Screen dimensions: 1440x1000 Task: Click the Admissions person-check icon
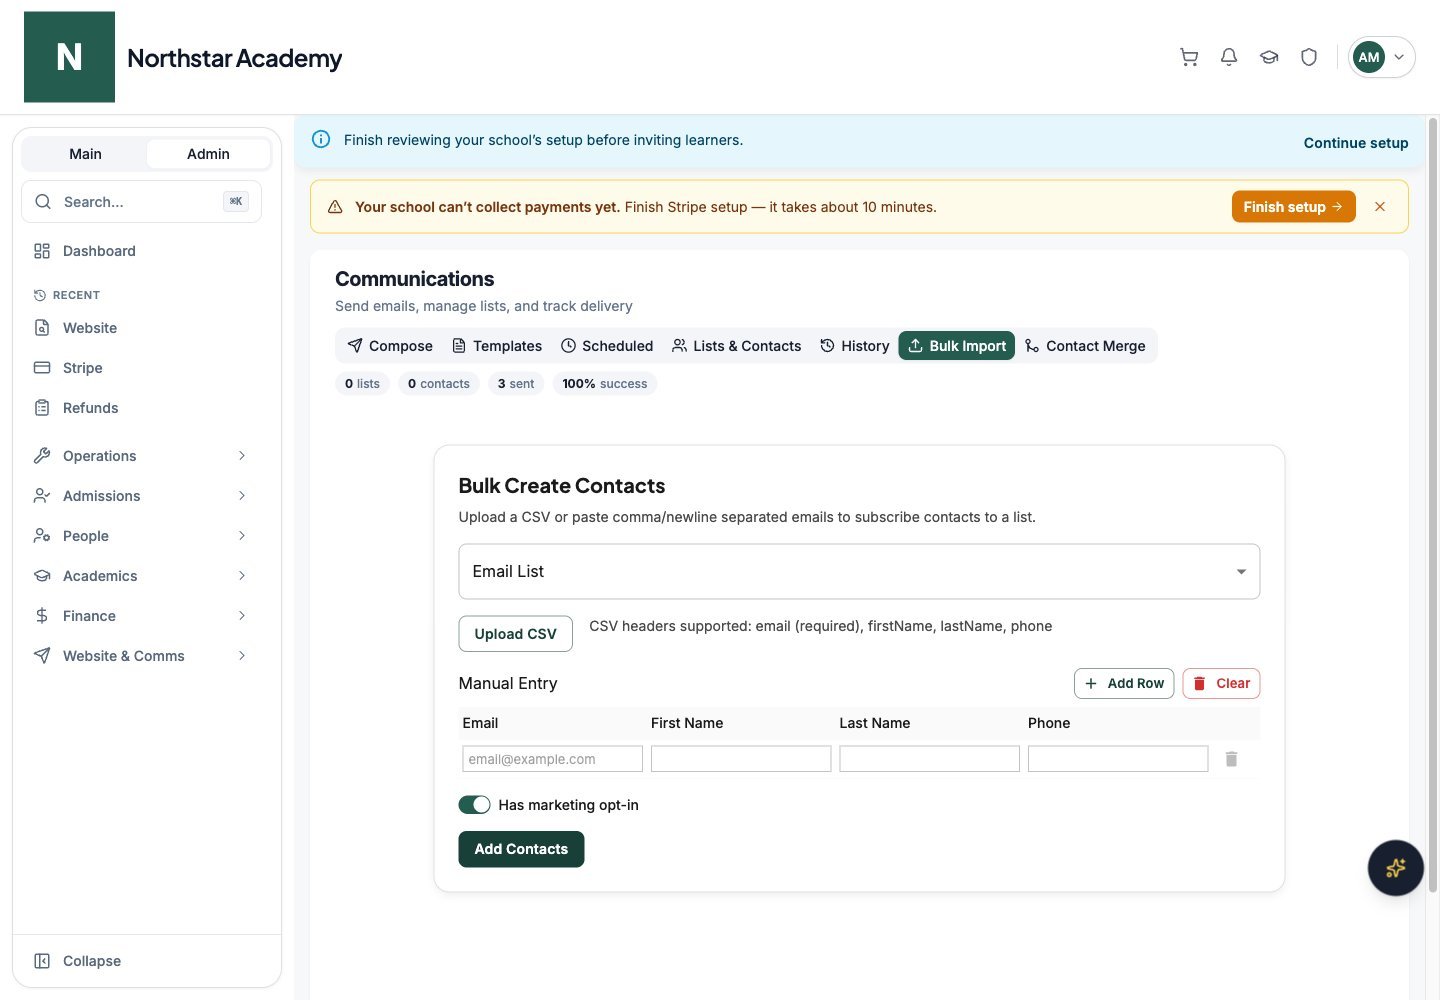pos(42,496)
